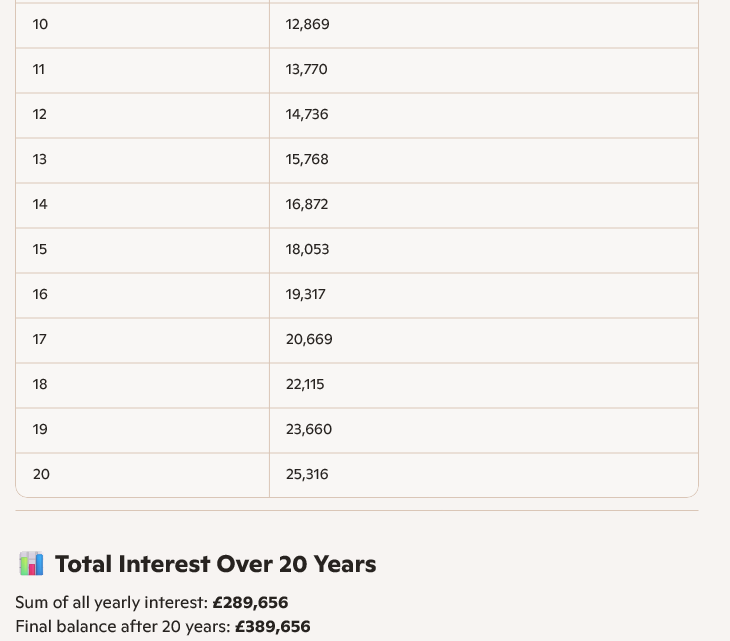Image resolution: width=730 pixels, height=641 pixels.
Task: Select the year 10 row cell
Action: [x=40, y=24]
